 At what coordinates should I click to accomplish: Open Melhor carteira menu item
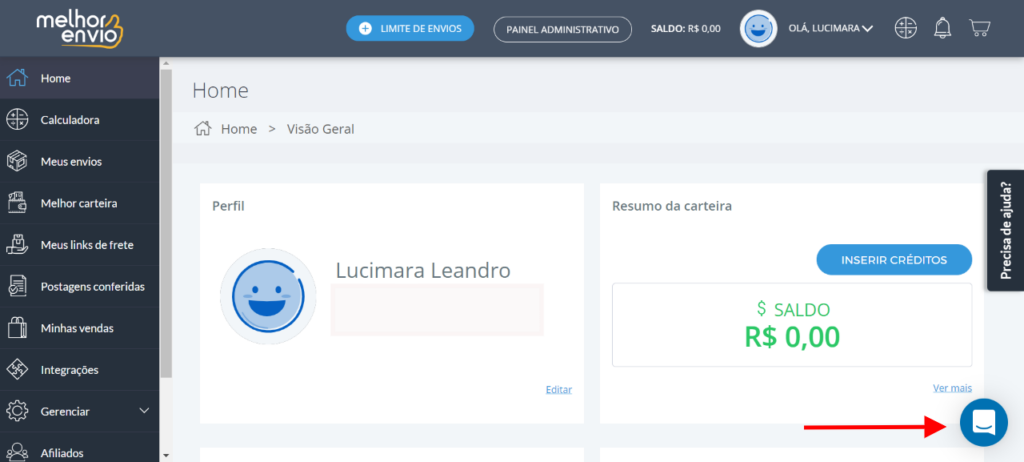point(80,203)
